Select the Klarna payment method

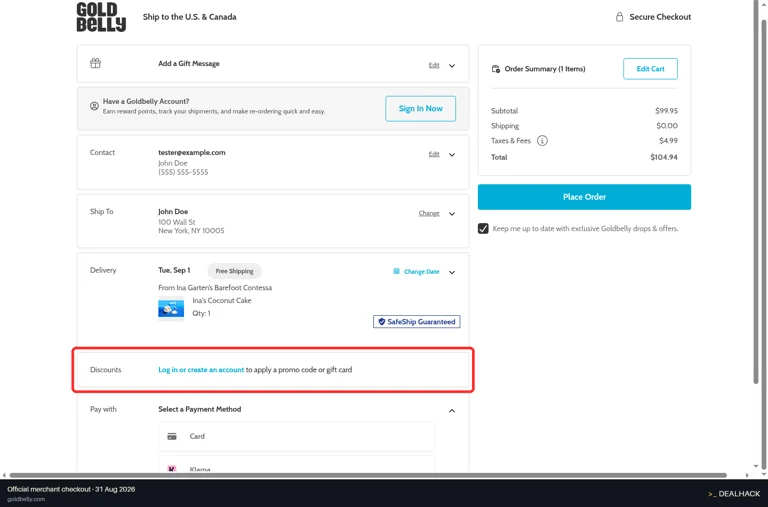296,464
